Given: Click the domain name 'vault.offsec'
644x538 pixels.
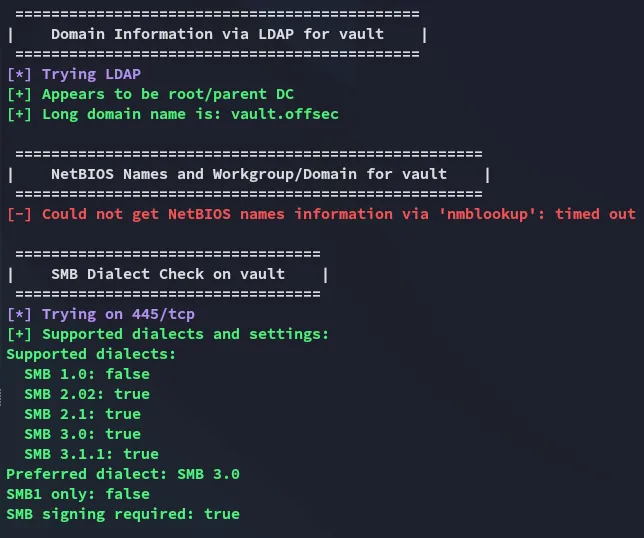Looking at the screenshot, I should click(x=285, y=114).
